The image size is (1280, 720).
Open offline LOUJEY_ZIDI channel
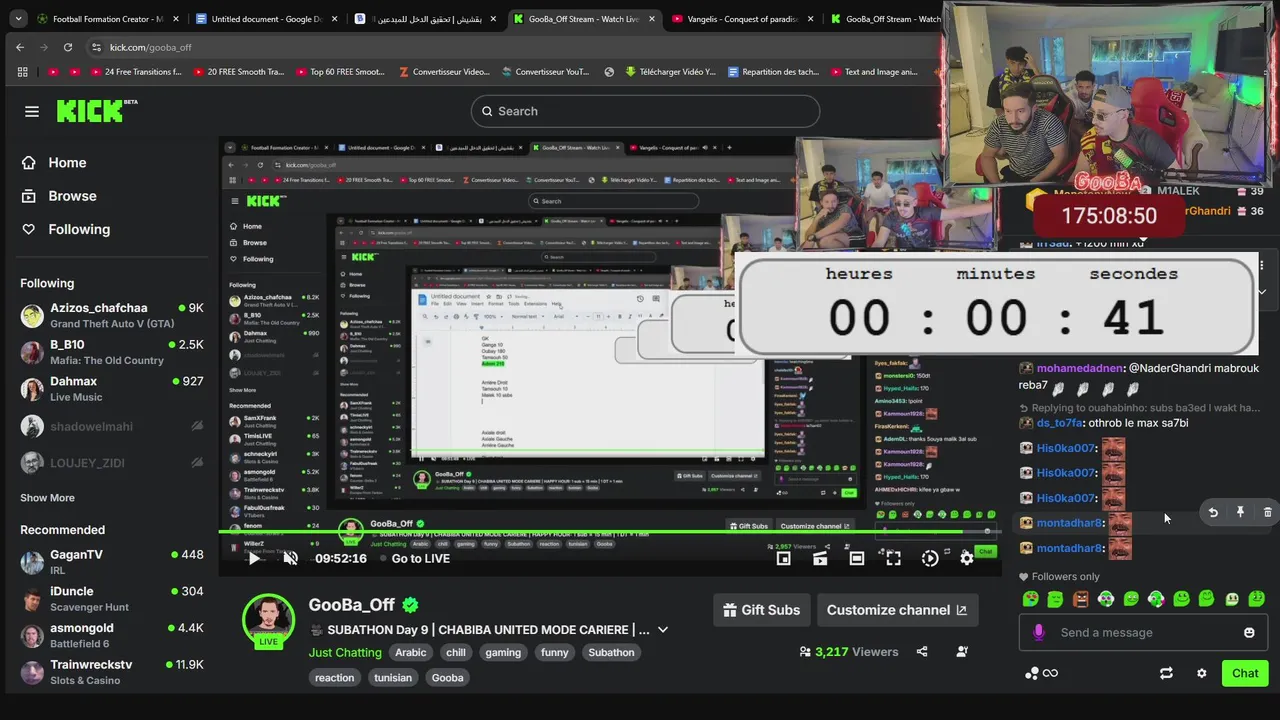pyautogui.click(x=112, y=463)
